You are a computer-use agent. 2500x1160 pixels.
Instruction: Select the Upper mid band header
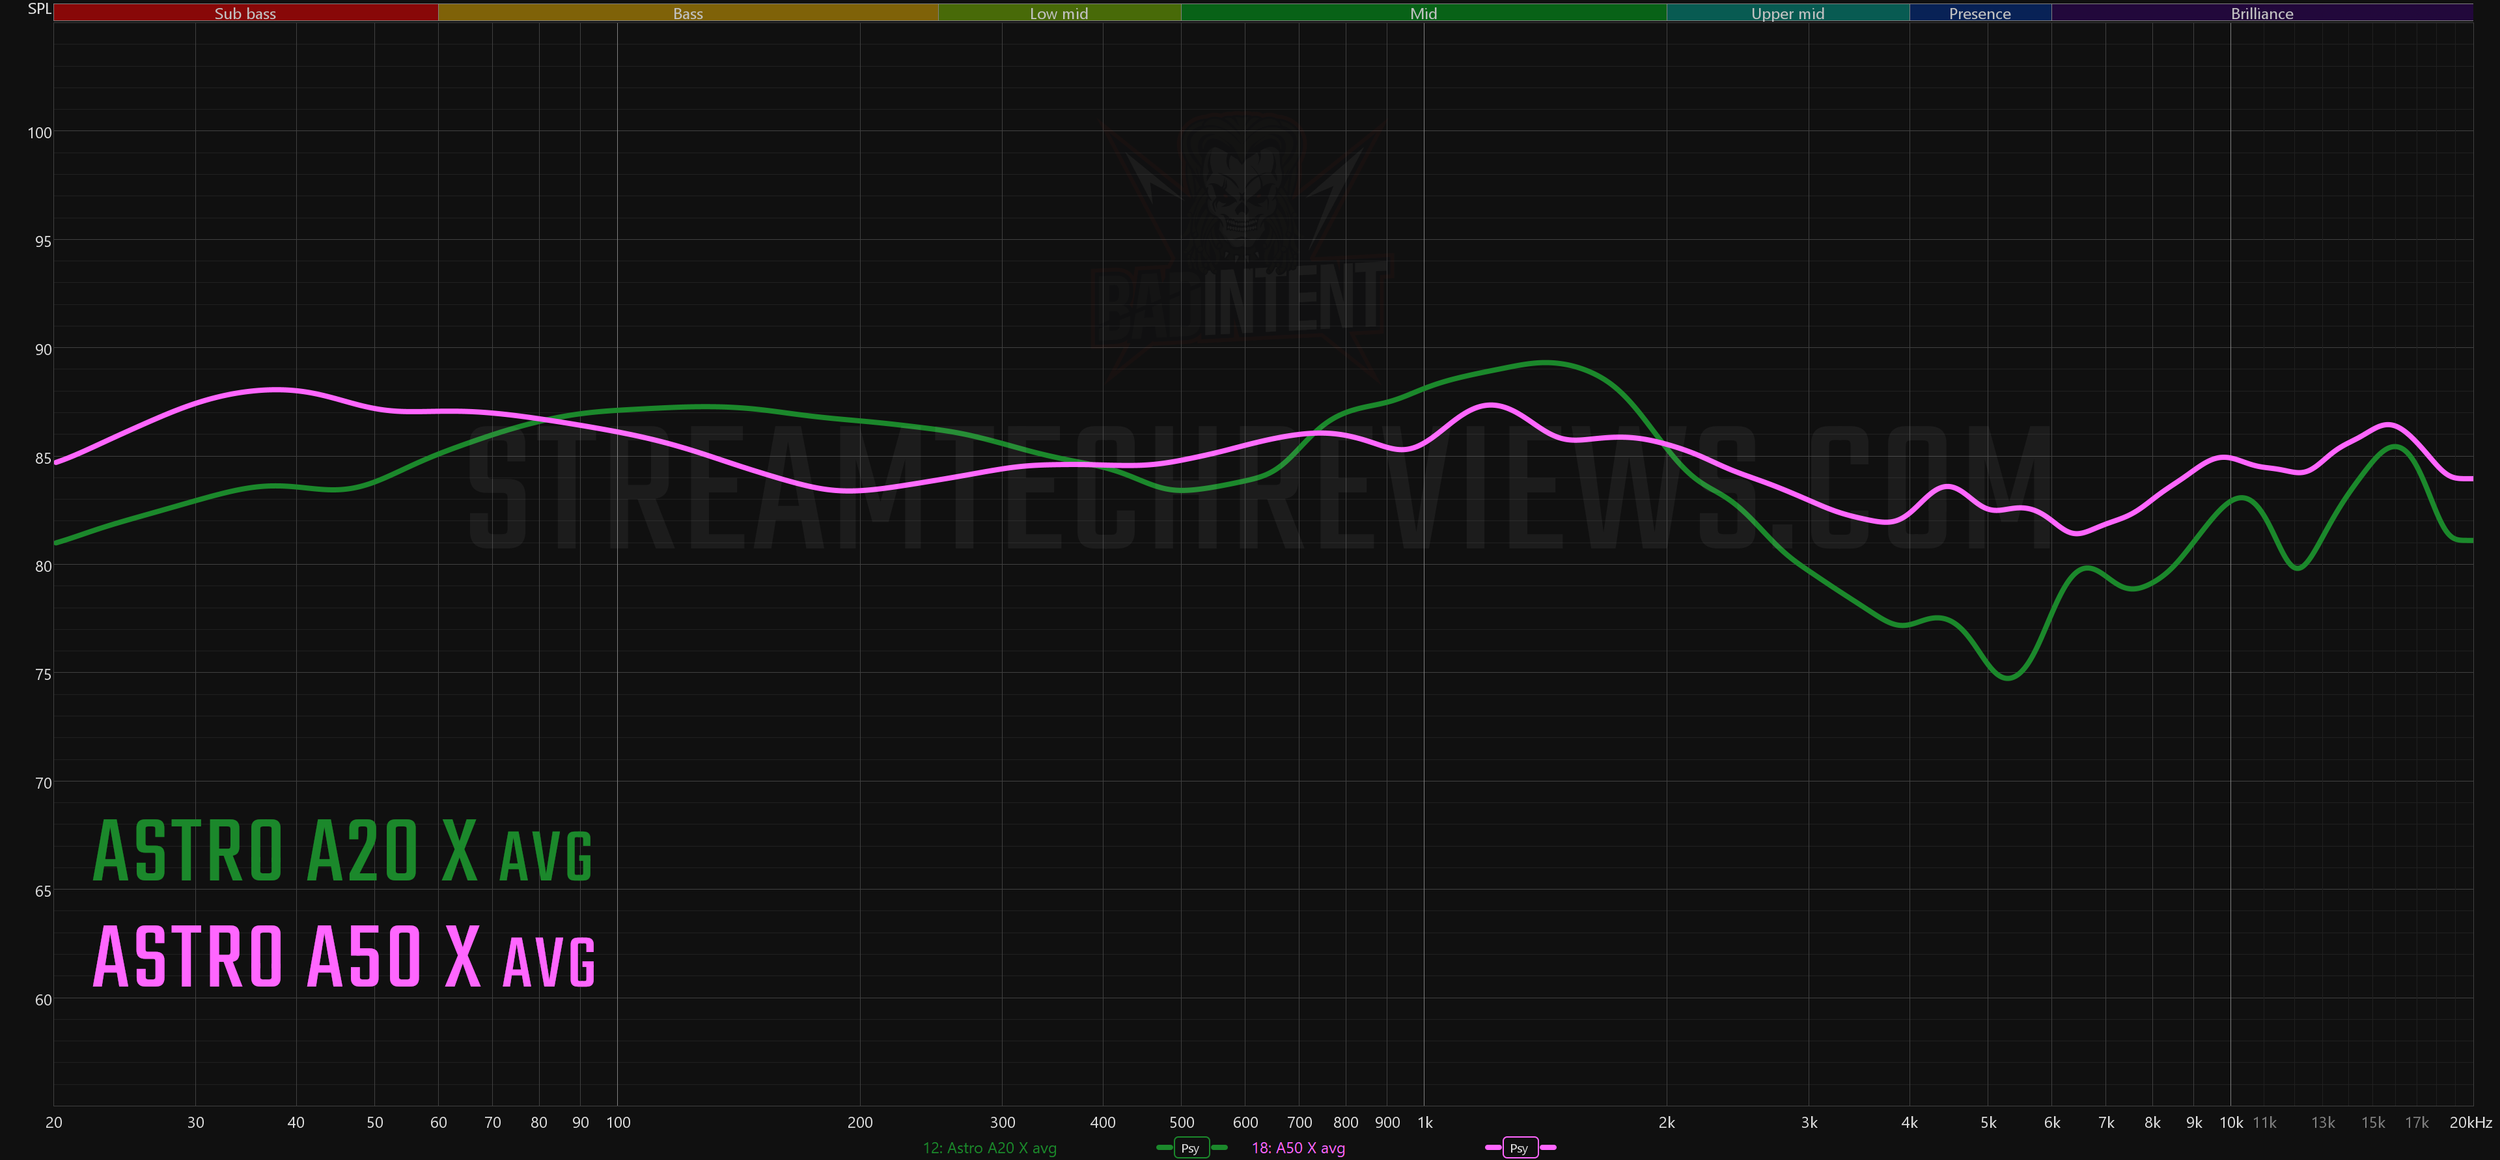tap(1787, 13)
